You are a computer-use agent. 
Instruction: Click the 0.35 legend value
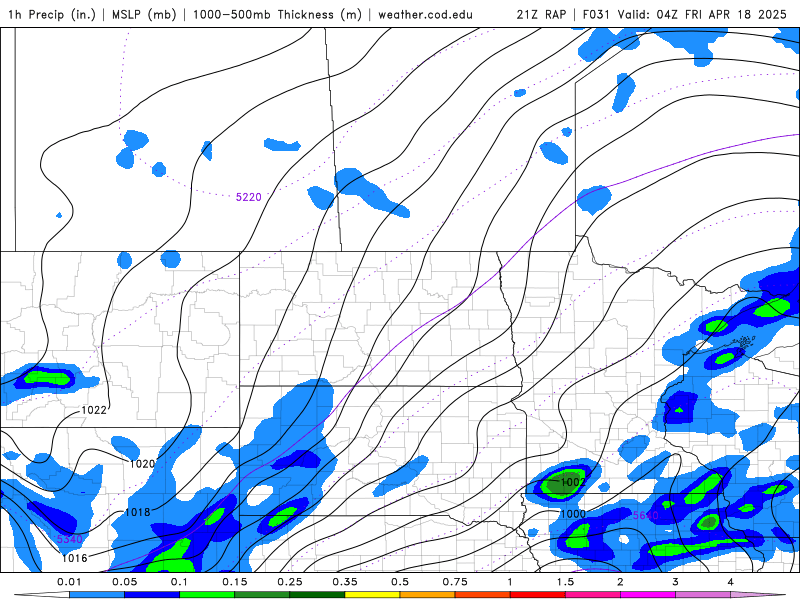[x=345, y=582]
